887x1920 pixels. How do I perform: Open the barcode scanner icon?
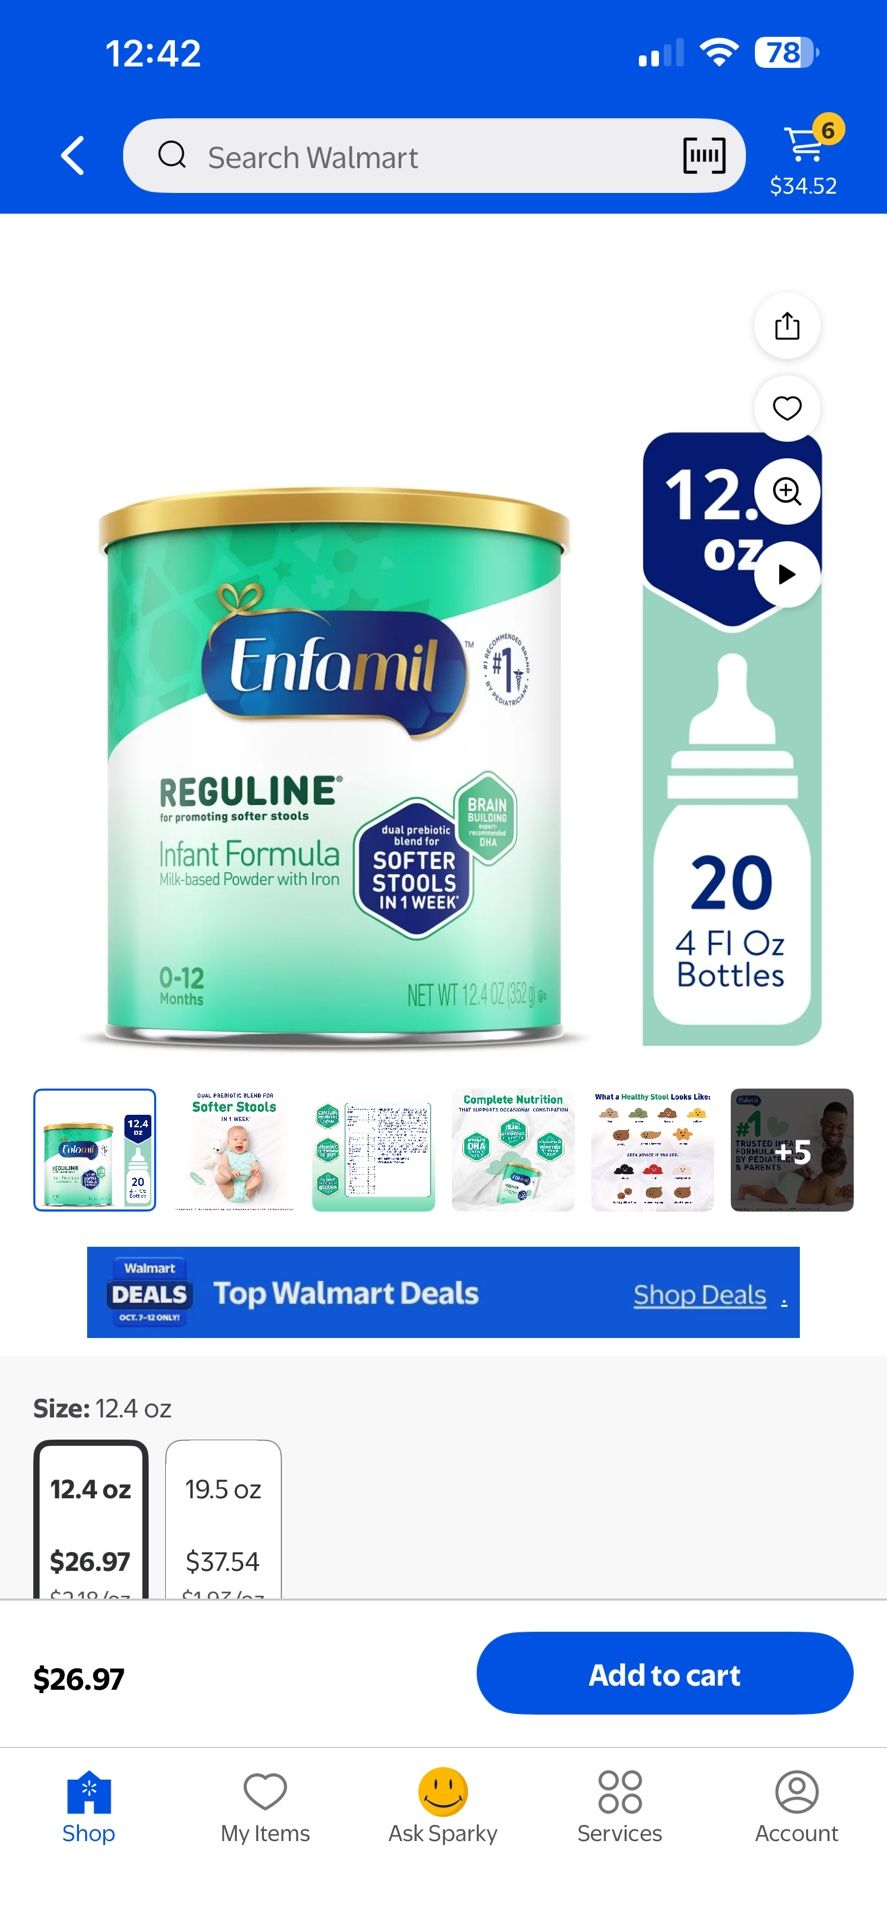[704, 156]
